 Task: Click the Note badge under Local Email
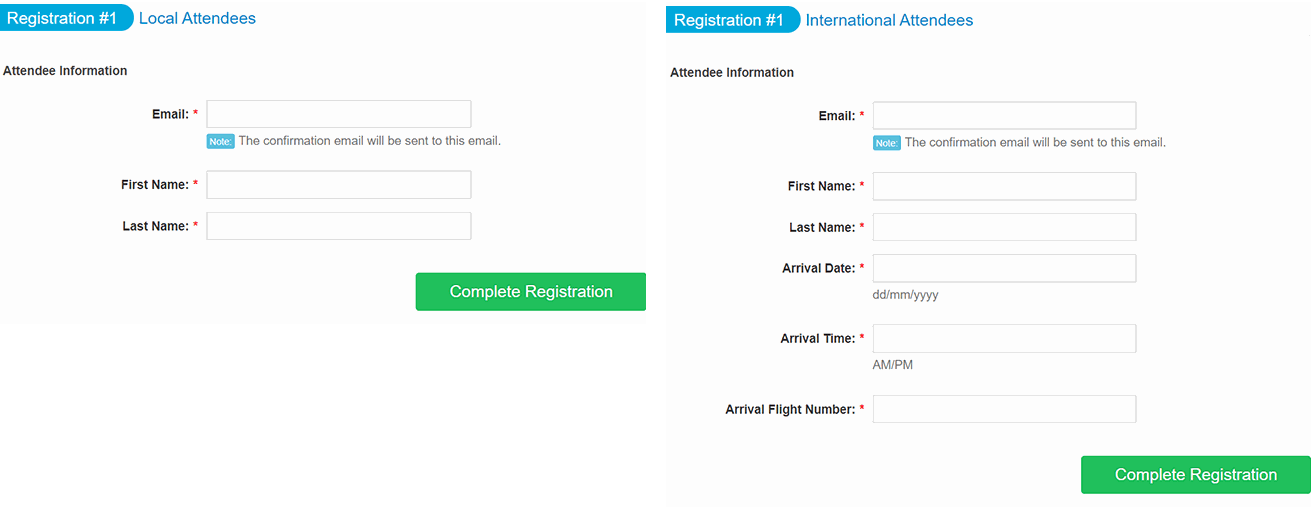[x=220, y=141]
